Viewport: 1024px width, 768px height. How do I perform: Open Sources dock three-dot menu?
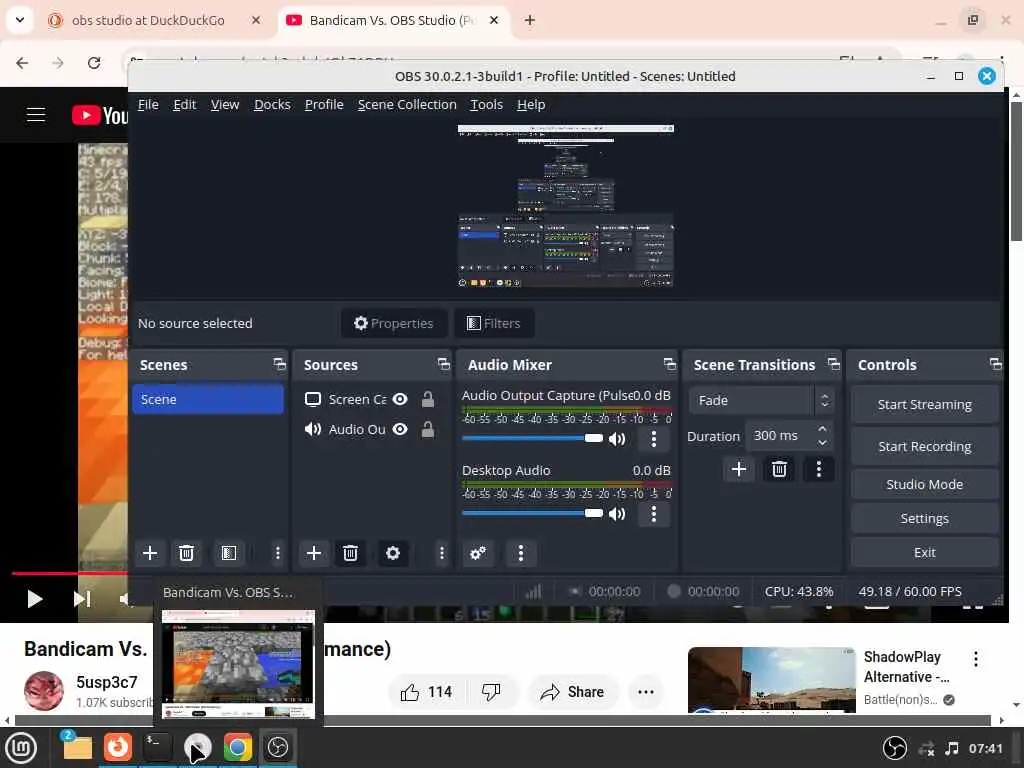441,553
